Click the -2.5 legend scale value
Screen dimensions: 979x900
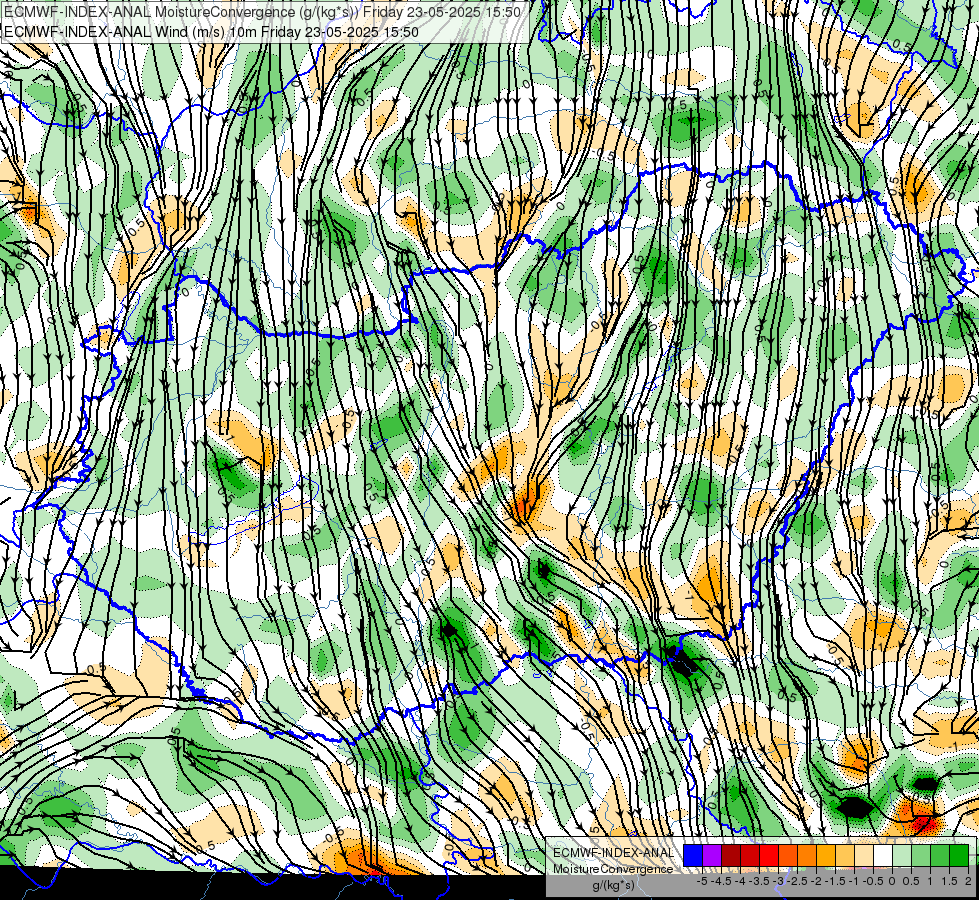click(x=797, y=881)
